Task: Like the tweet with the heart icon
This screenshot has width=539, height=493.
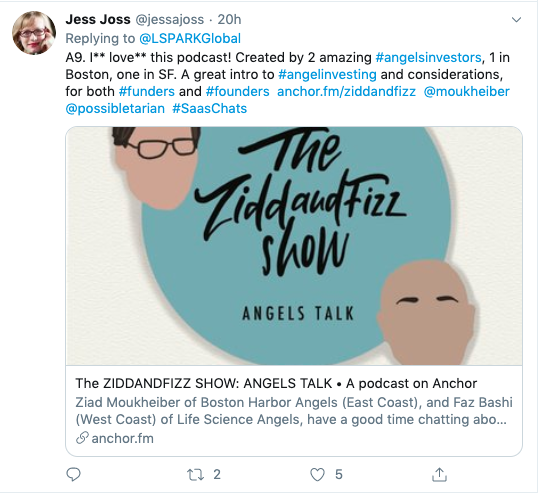Action: point(317,475)
